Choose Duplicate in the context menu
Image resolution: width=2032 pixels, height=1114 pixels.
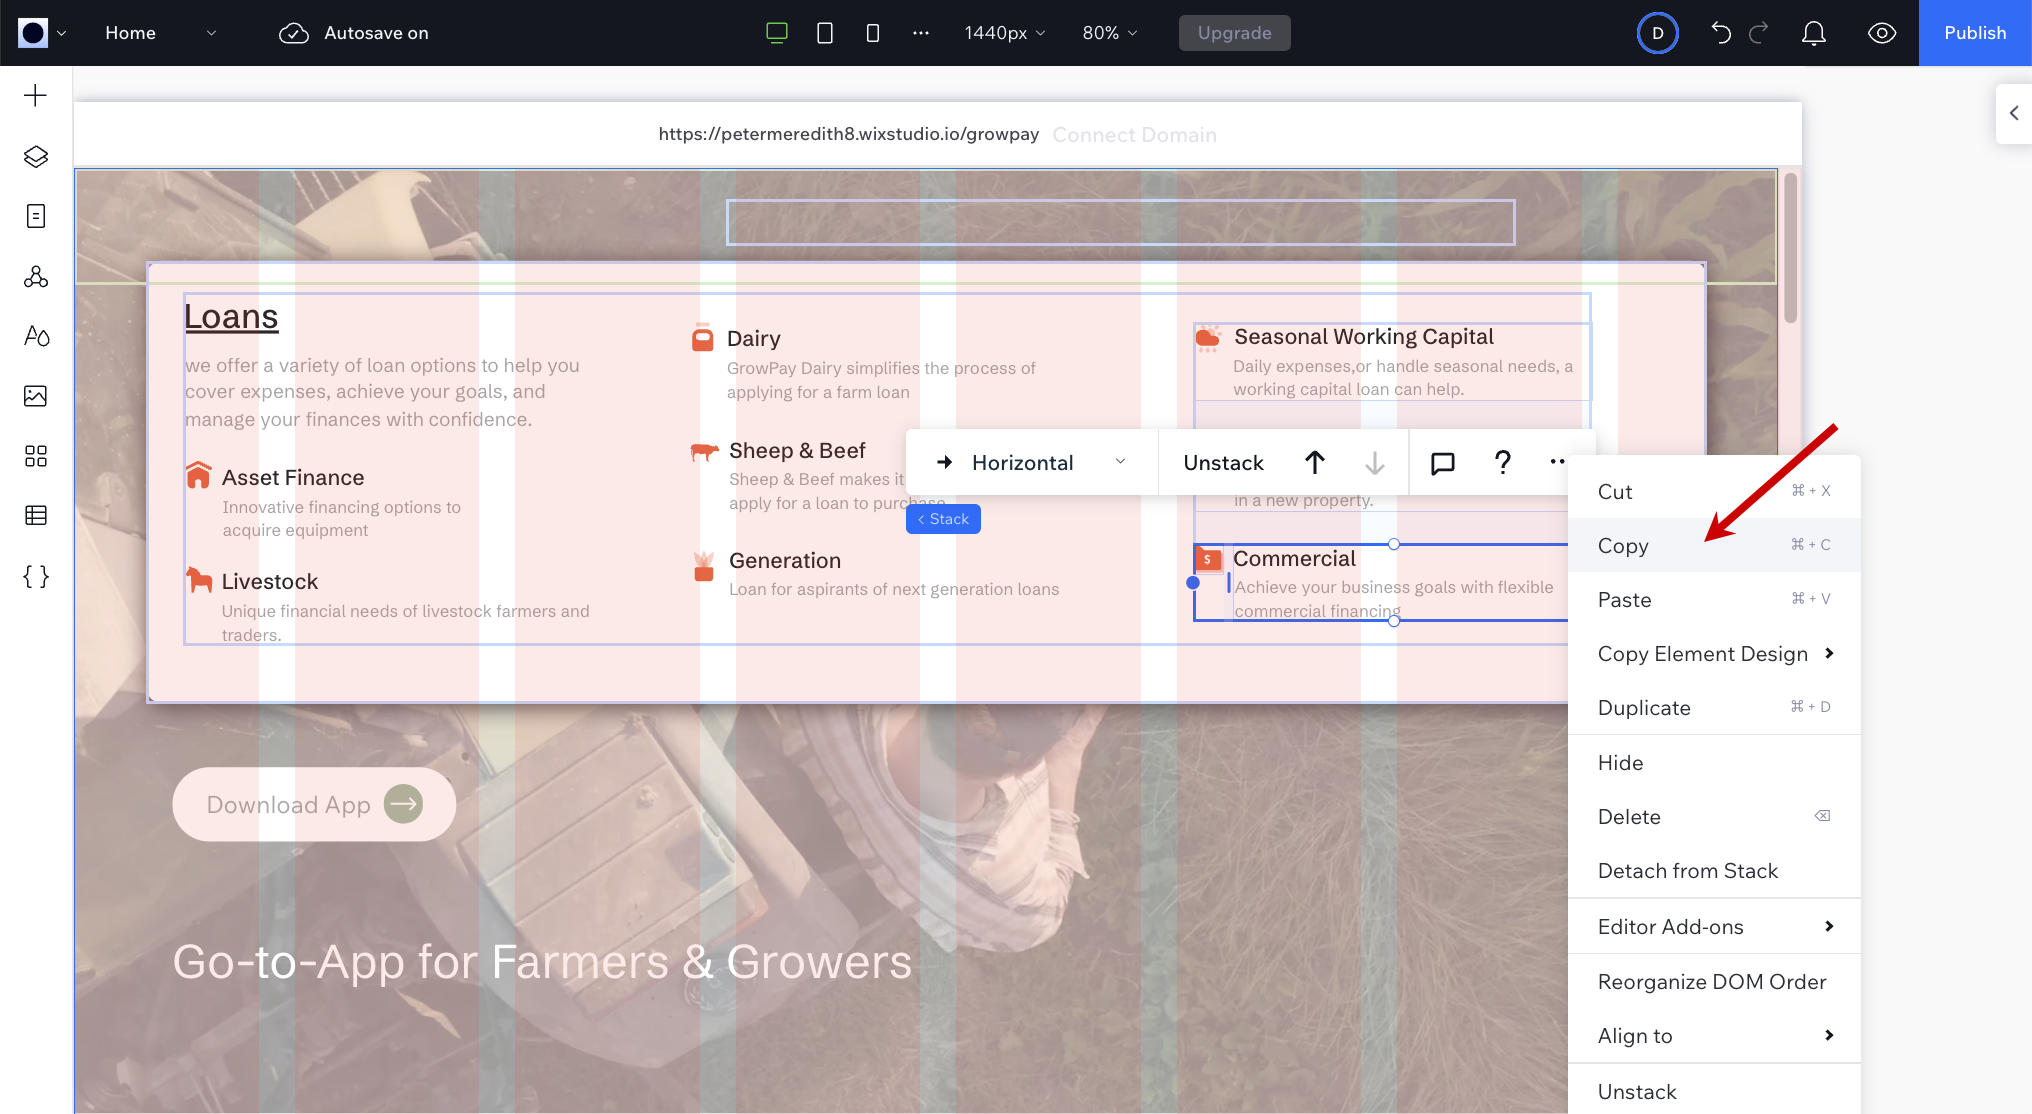(1644, 708)
